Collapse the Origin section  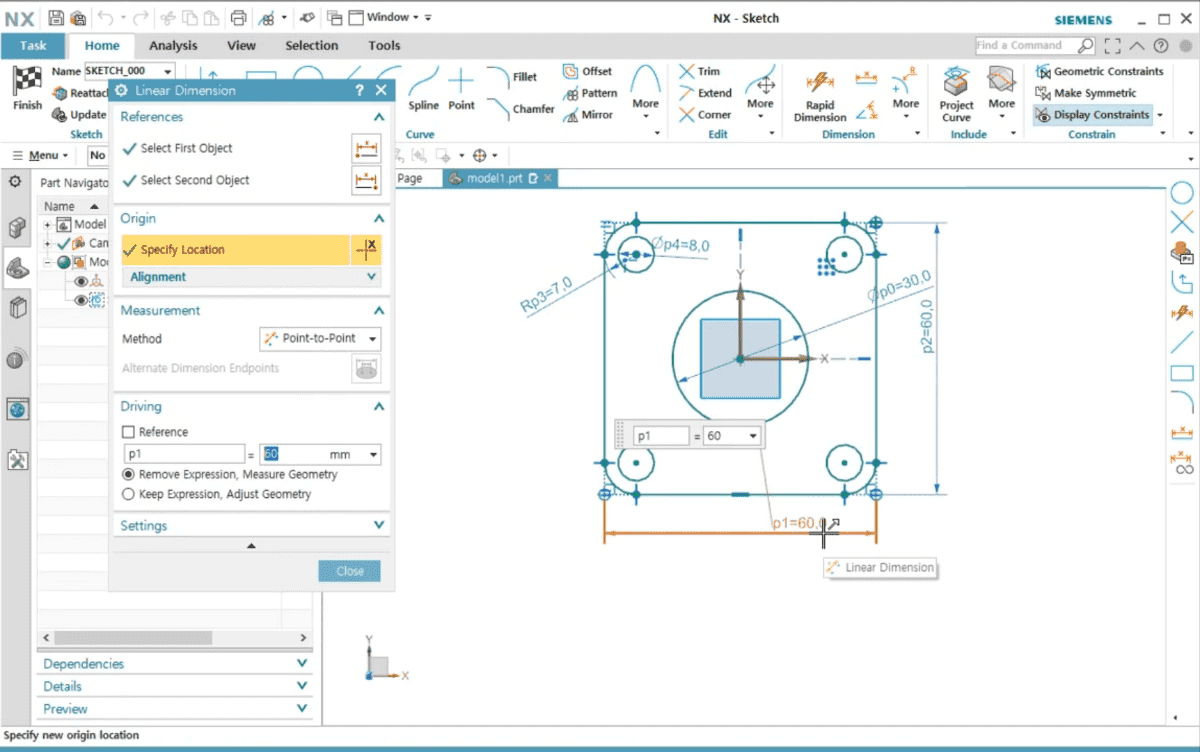pos(379,219)
